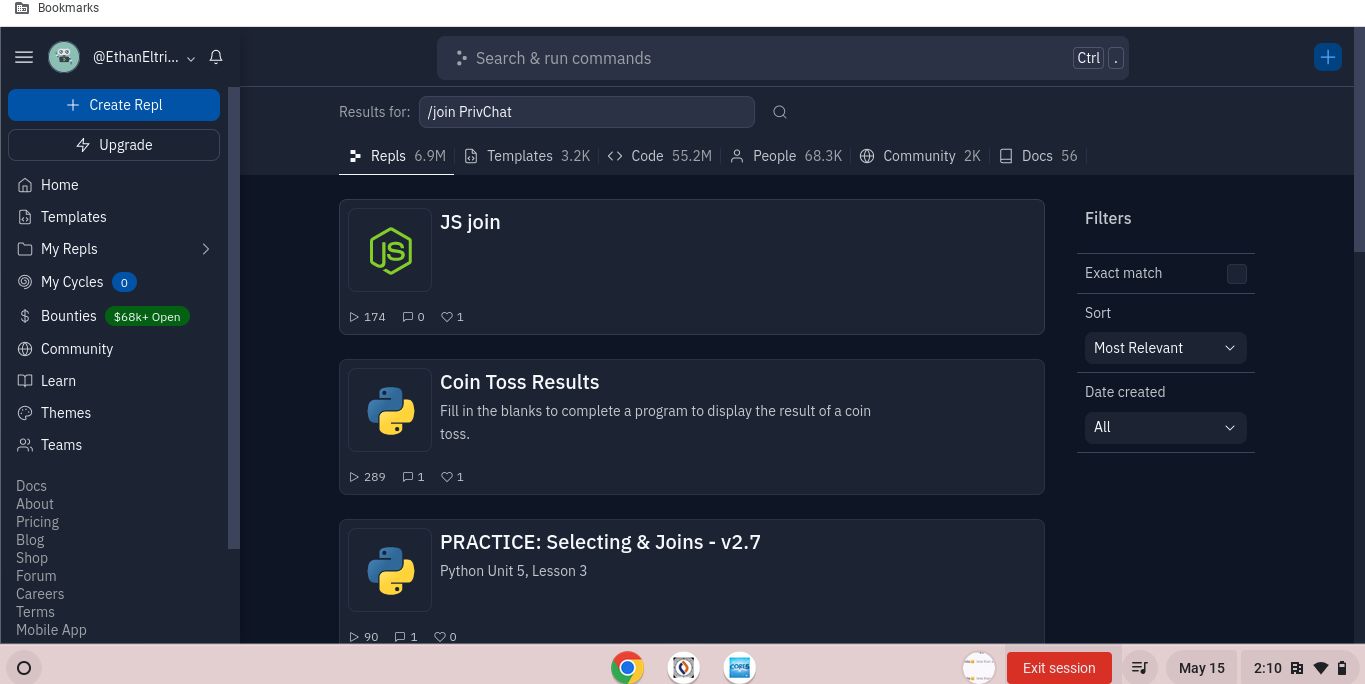Image resolution: width=1365 pixels, height=684 pixels.
Task: Click the Create Repl button
Action: (114, 105)
